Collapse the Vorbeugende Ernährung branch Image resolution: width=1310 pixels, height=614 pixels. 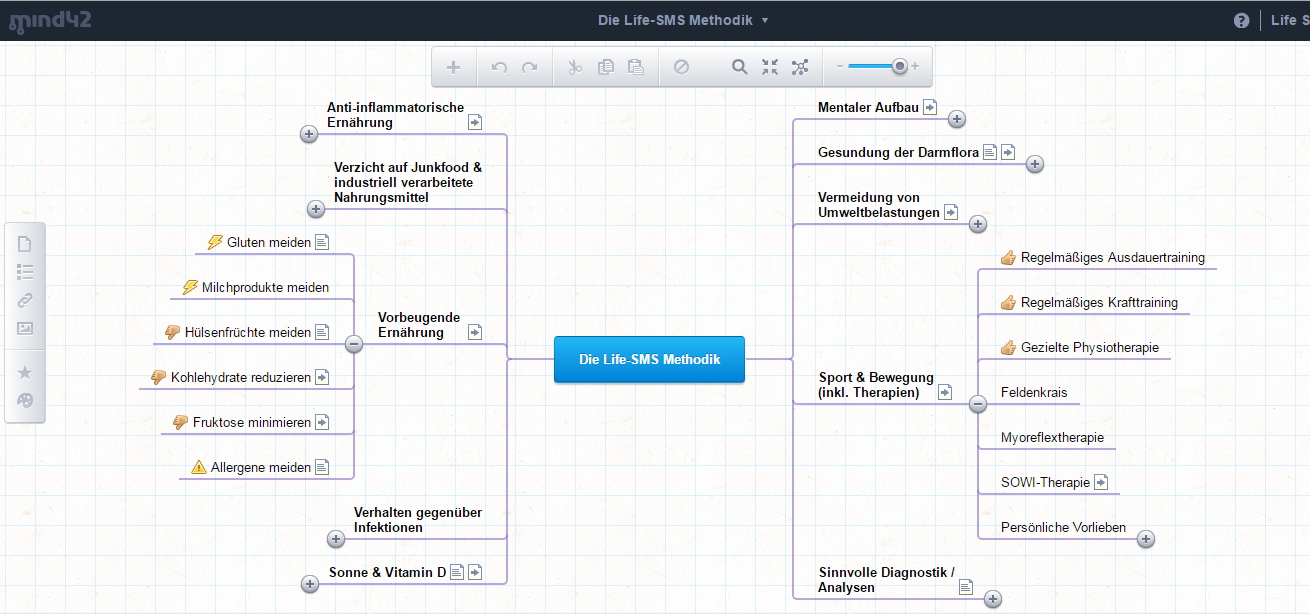point(354,345)
